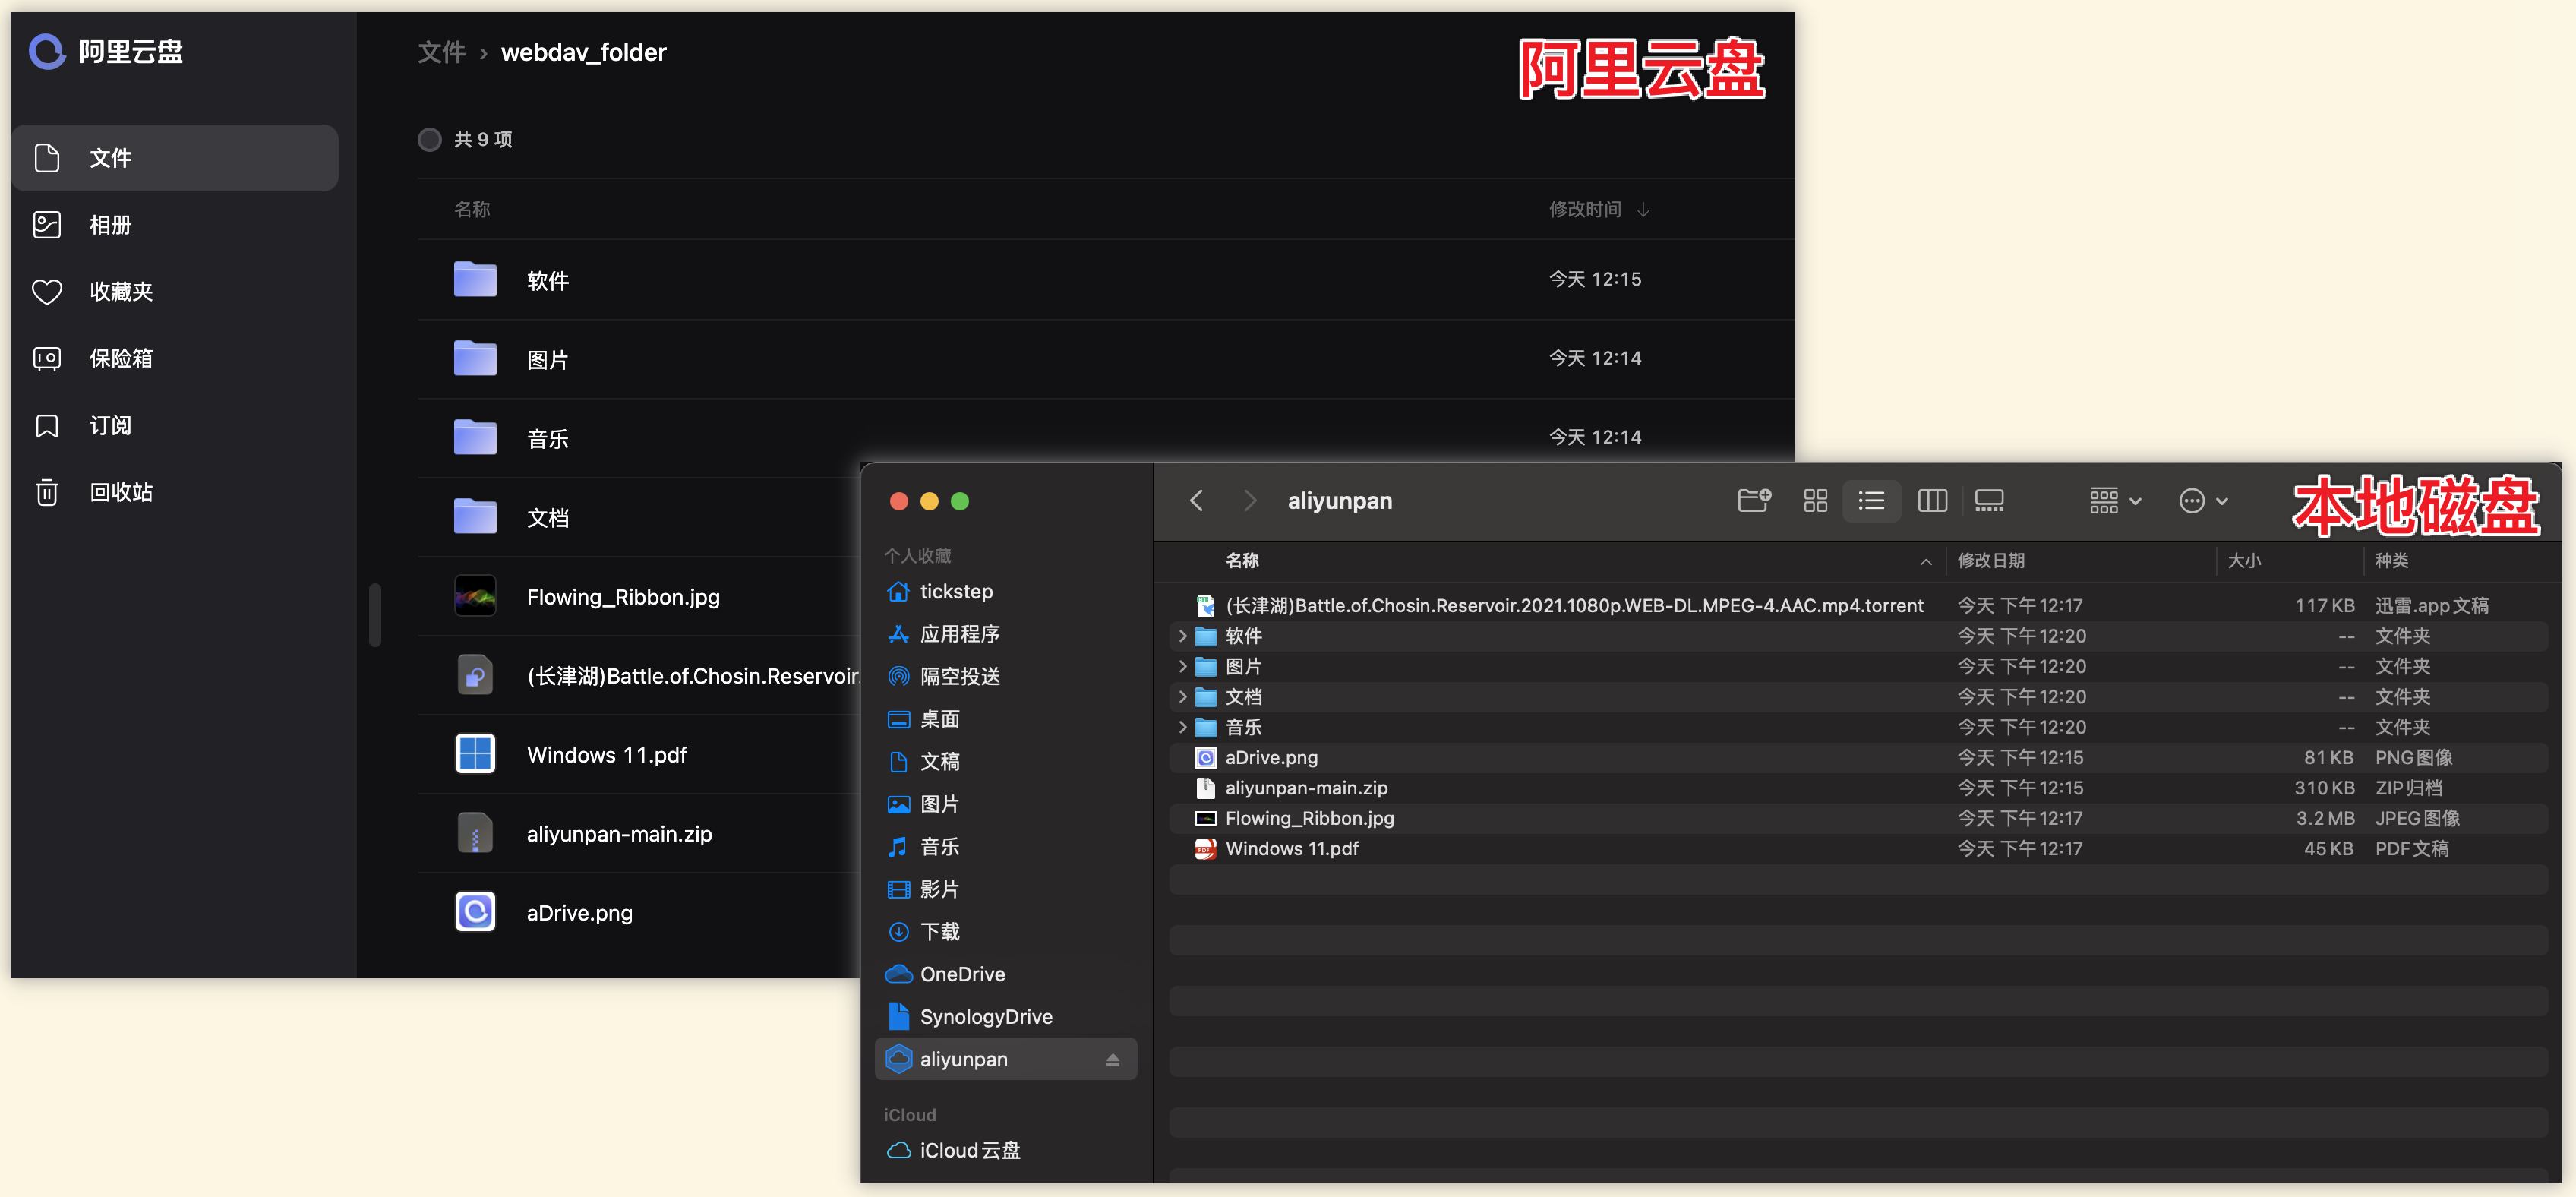Click the new folder toolbar icon
The image size is (2576, 1197).
[1754, 500]
